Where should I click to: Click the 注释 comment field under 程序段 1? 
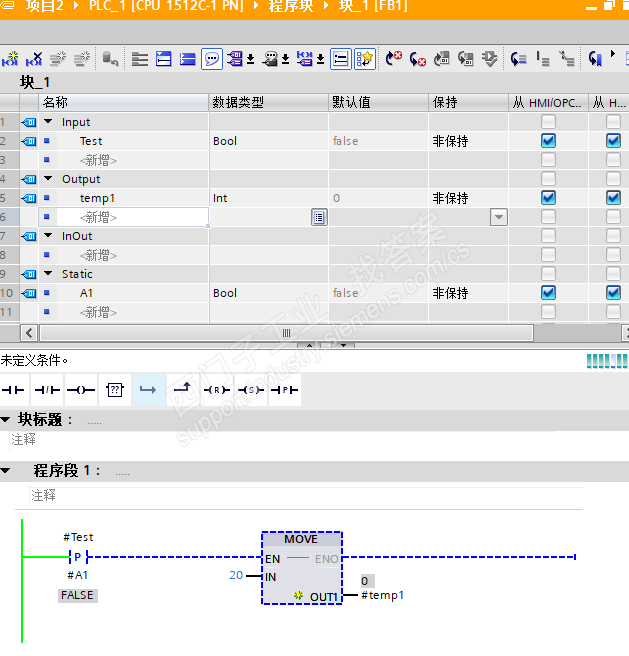coord(306,496)
